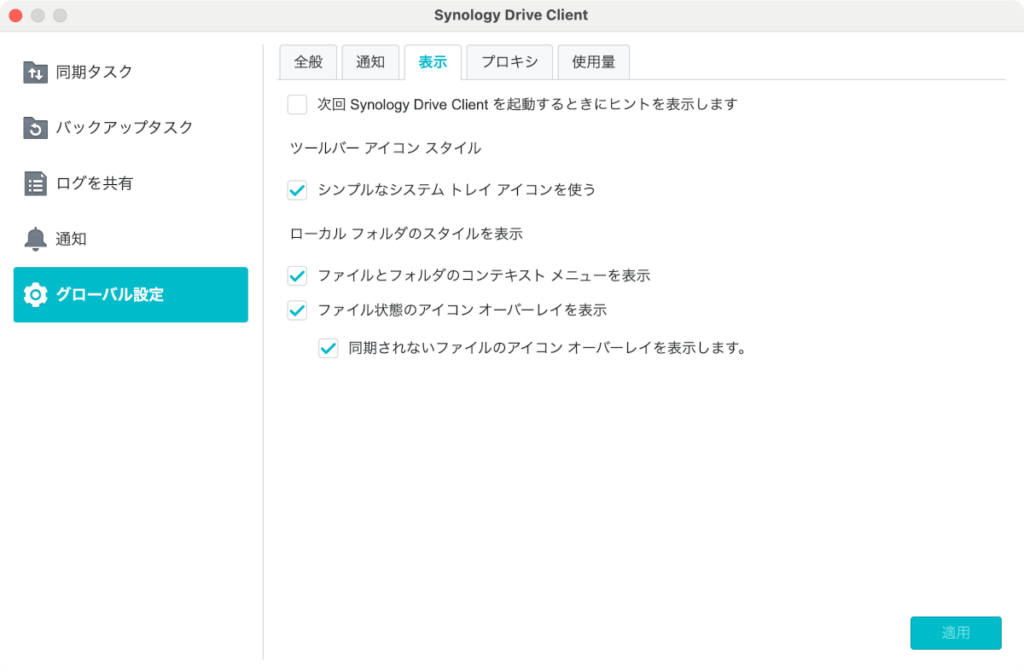Select the 表示 tab

tap(433, 62)
